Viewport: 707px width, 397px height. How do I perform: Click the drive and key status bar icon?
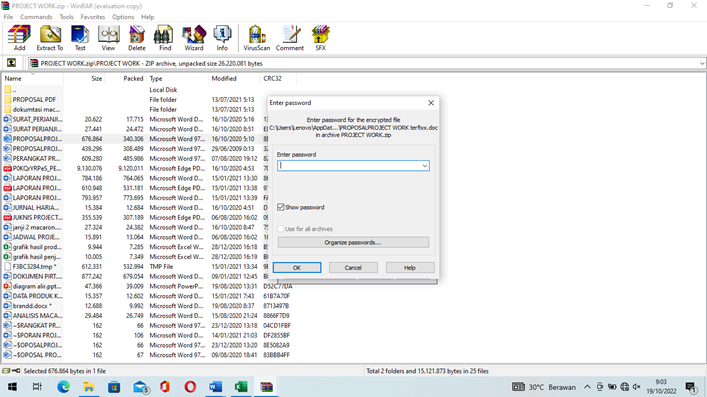pyautogui.click(x=11, y=371)
